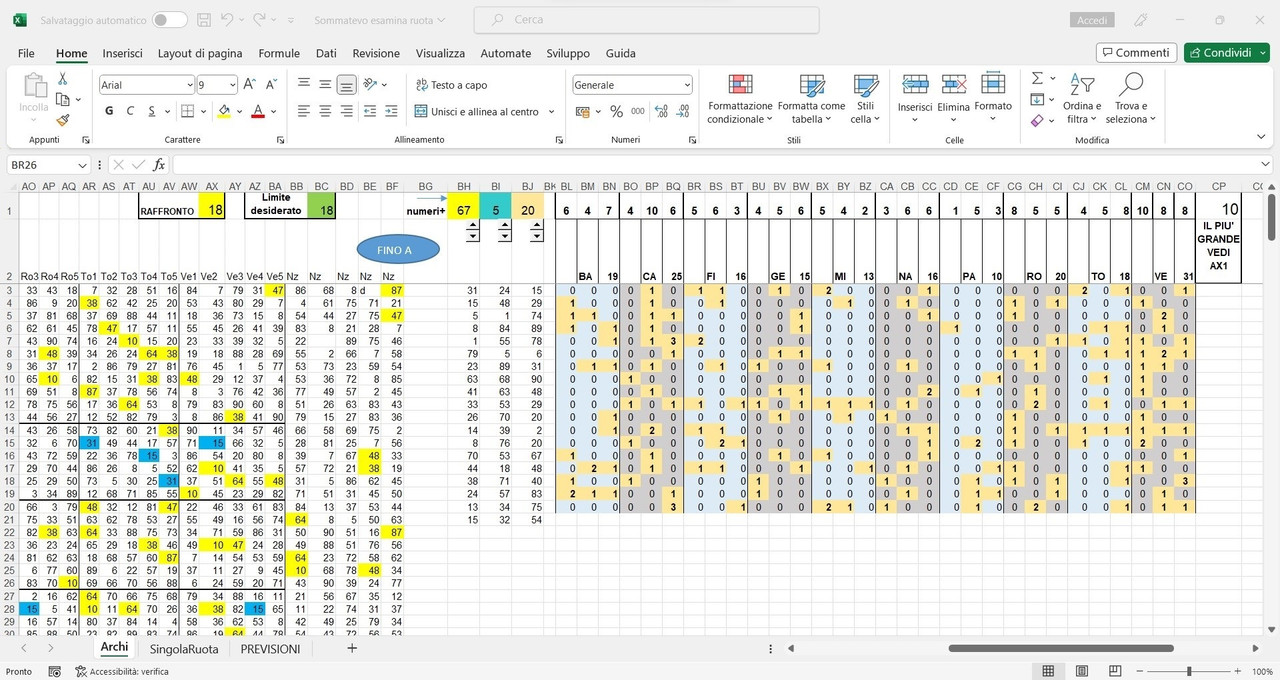Open the font size 9 dropdown
1280x680 pixels.
232,85
